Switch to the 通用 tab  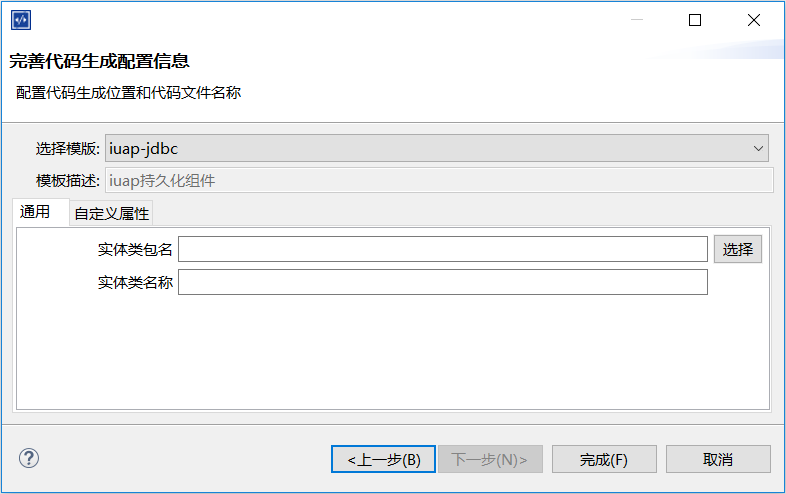[35, 212]
